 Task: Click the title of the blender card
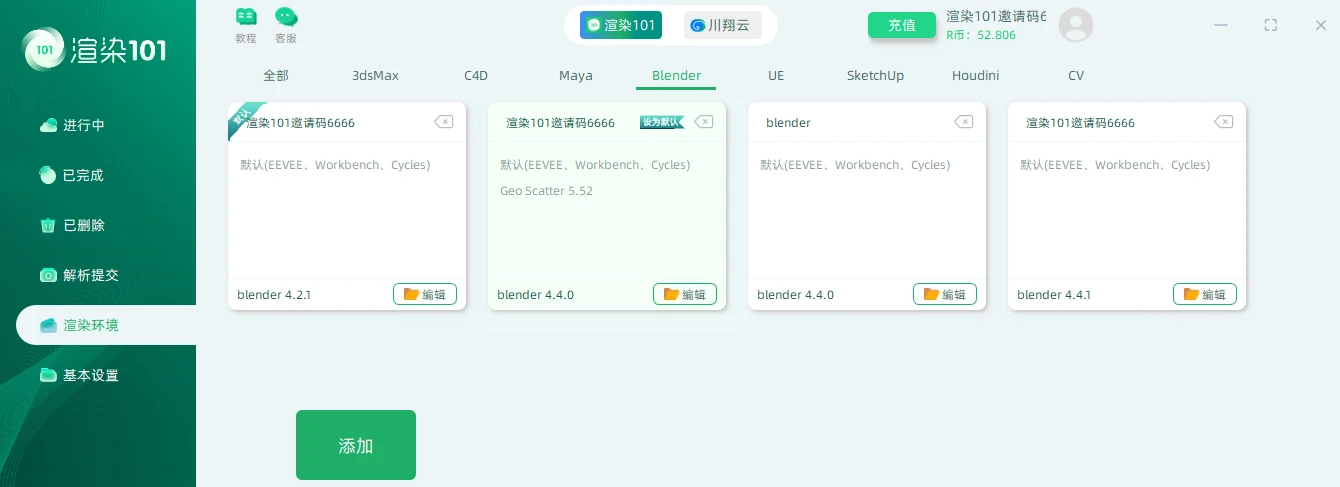[788, 123]
